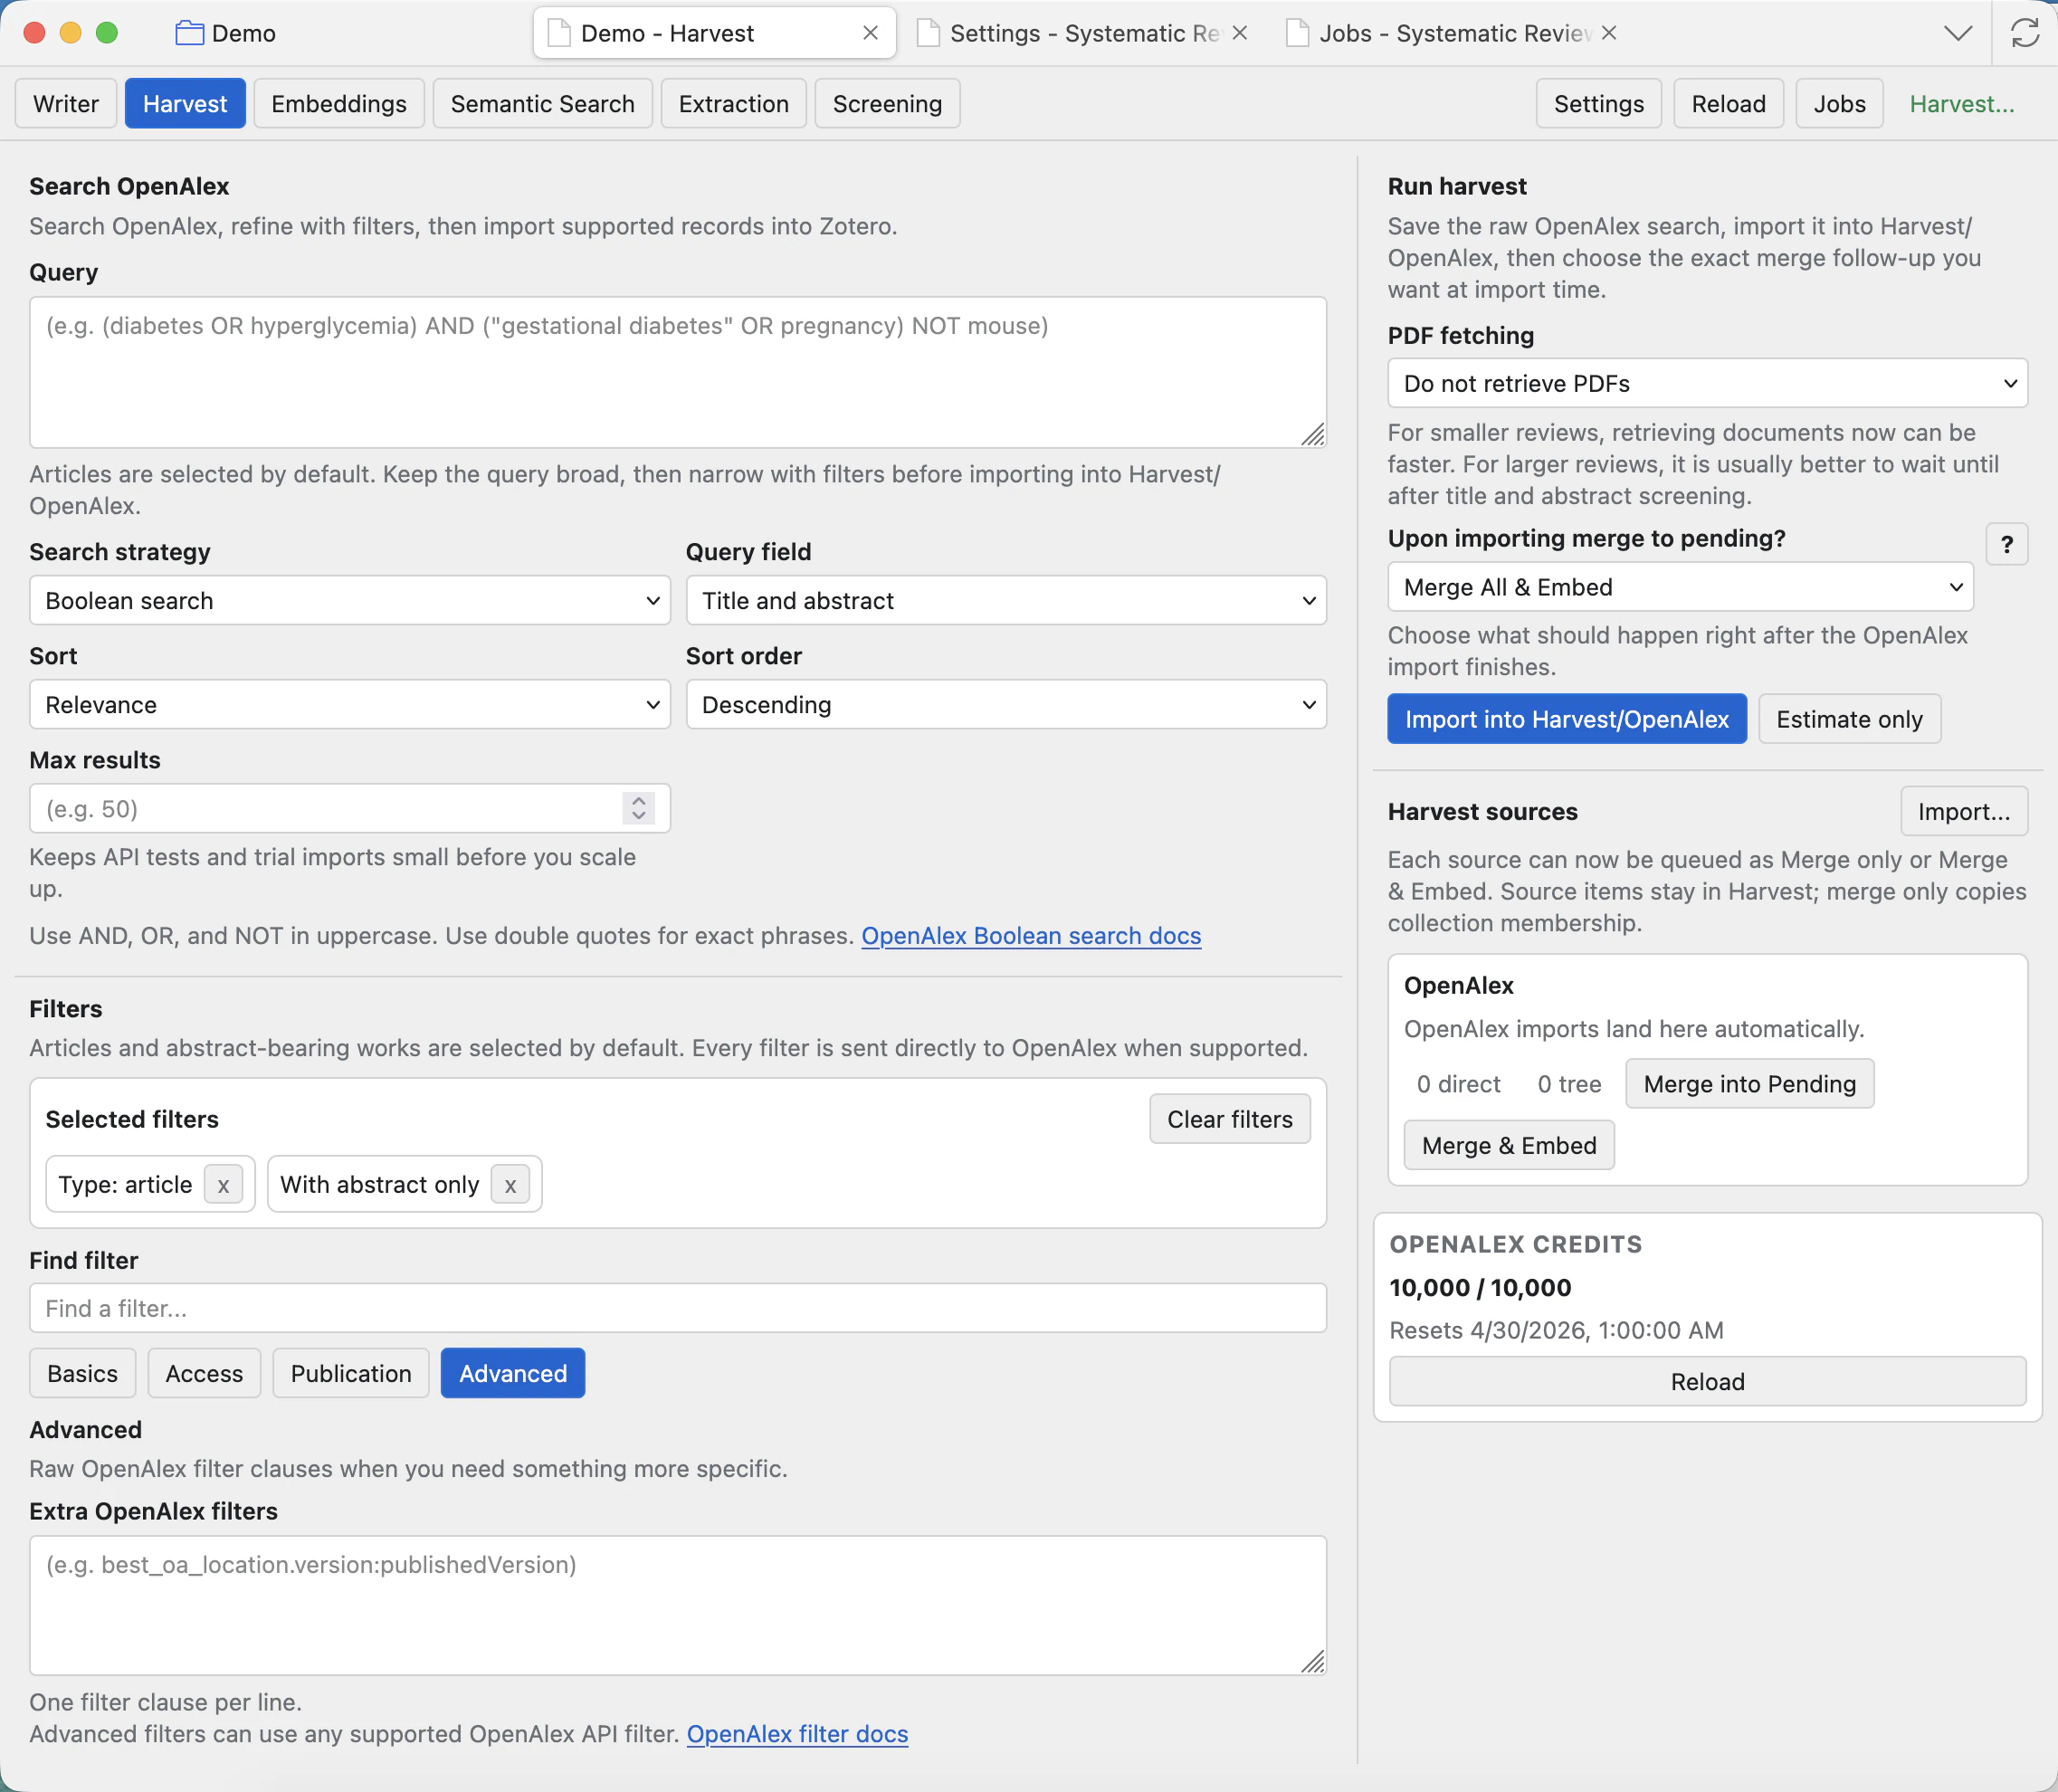The width and height of the screenshot is (2058, 1792).
Task: Switch to Settings - Systematic Review window tab
Action: [1083, 33]
